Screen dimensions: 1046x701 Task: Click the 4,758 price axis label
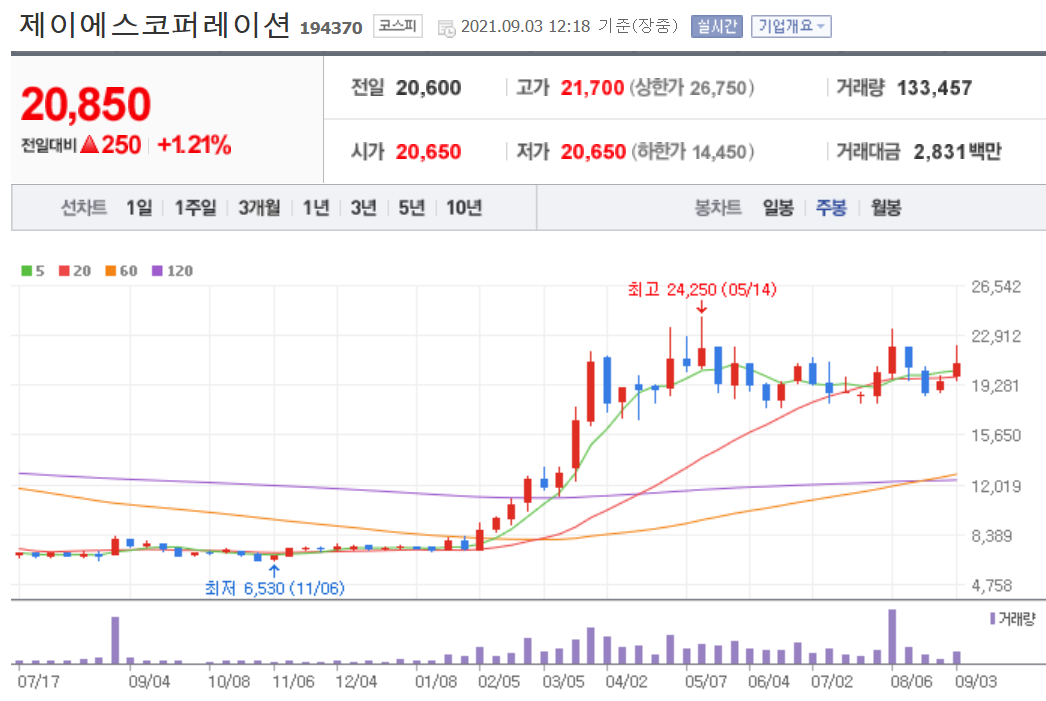click(992, 586)
